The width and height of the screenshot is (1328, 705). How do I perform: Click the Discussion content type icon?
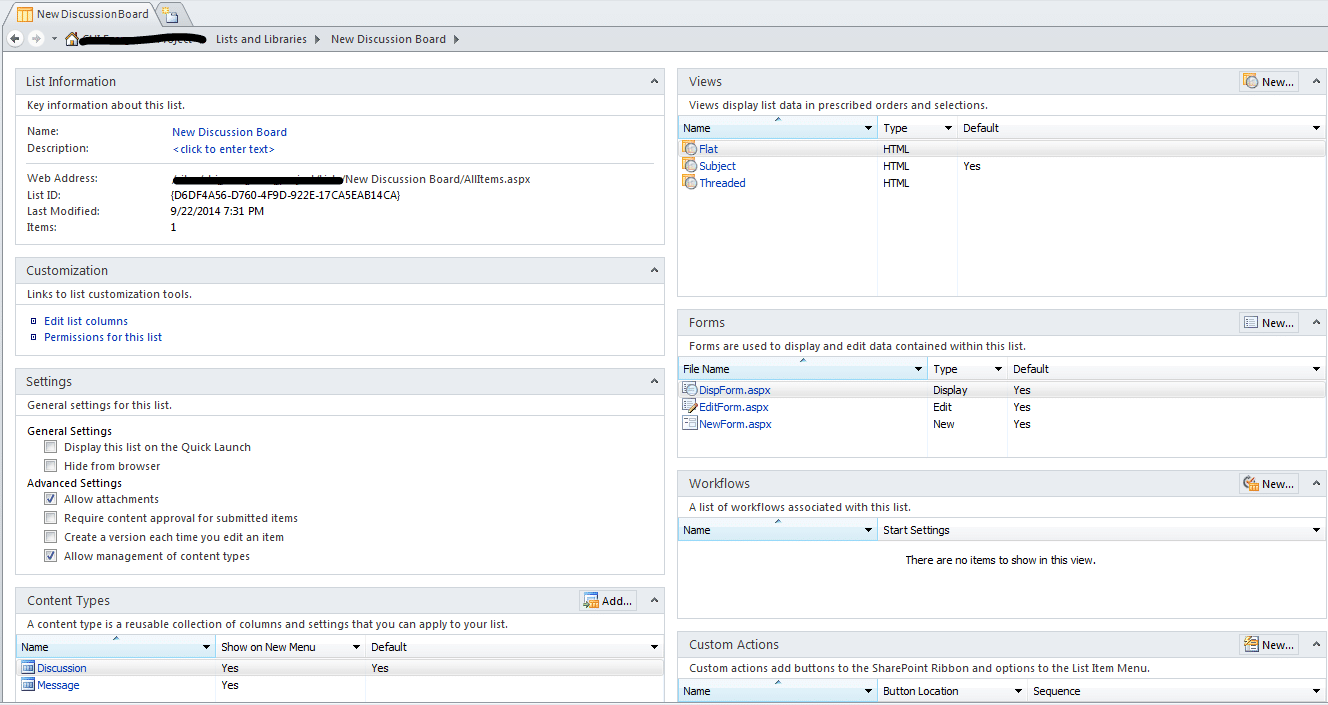click(28, 668)
